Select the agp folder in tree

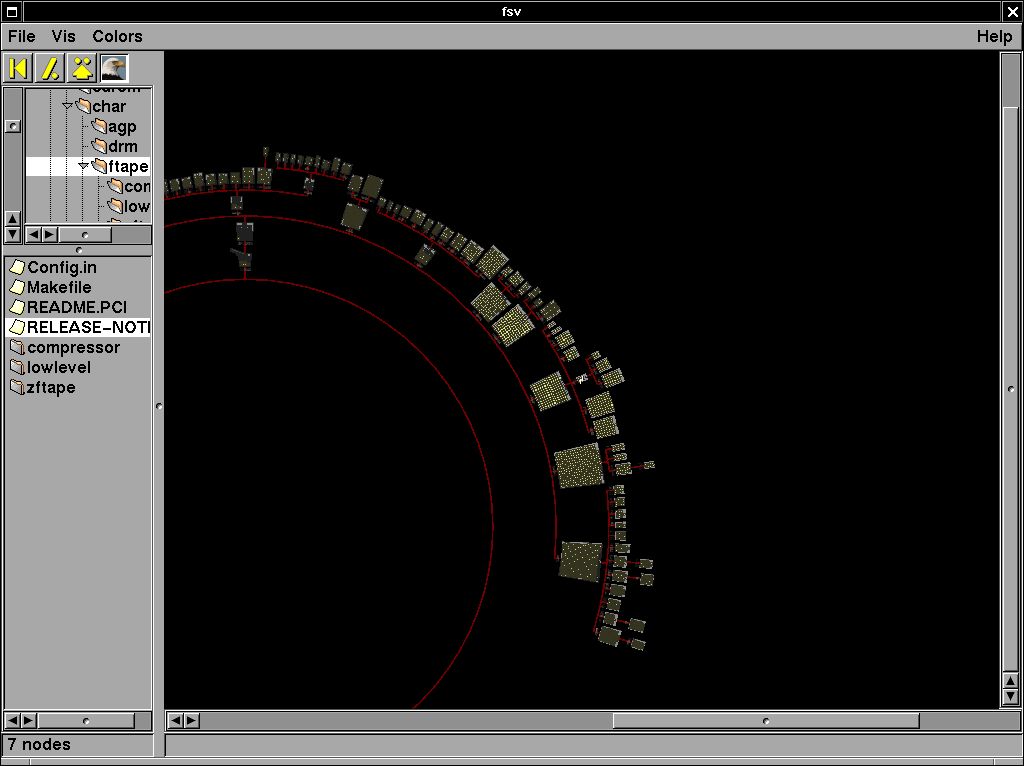[x=121, y=127]
